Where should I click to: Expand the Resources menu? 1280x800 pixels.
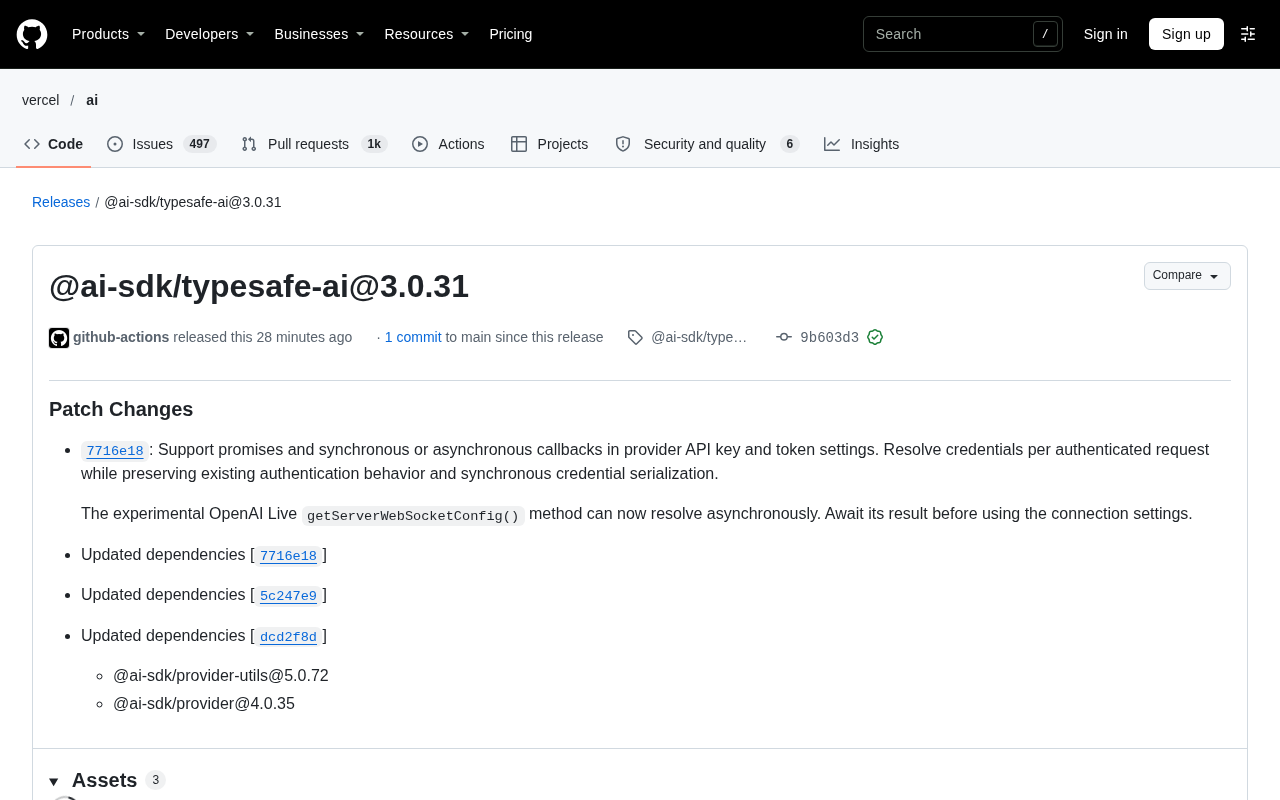point(426,34)
